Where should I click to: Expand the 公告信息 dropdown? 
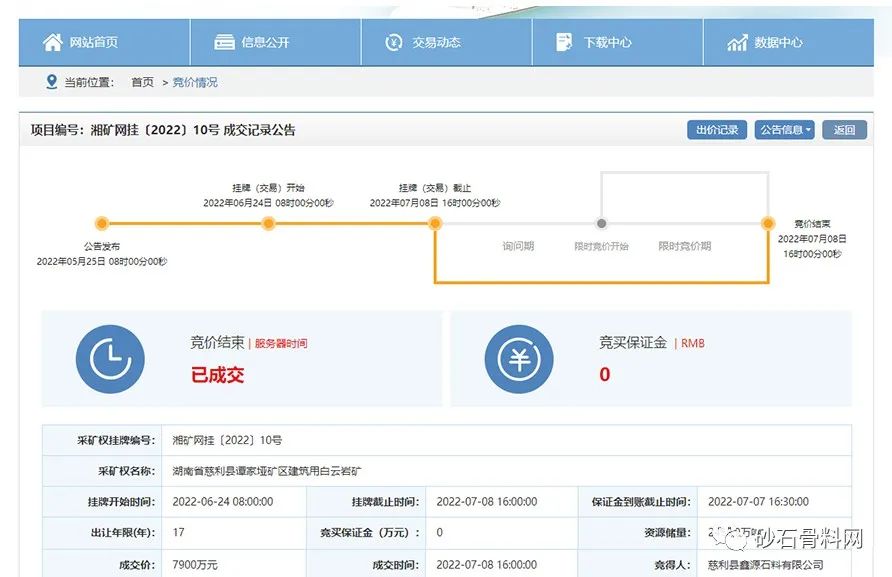pos(786,130)
